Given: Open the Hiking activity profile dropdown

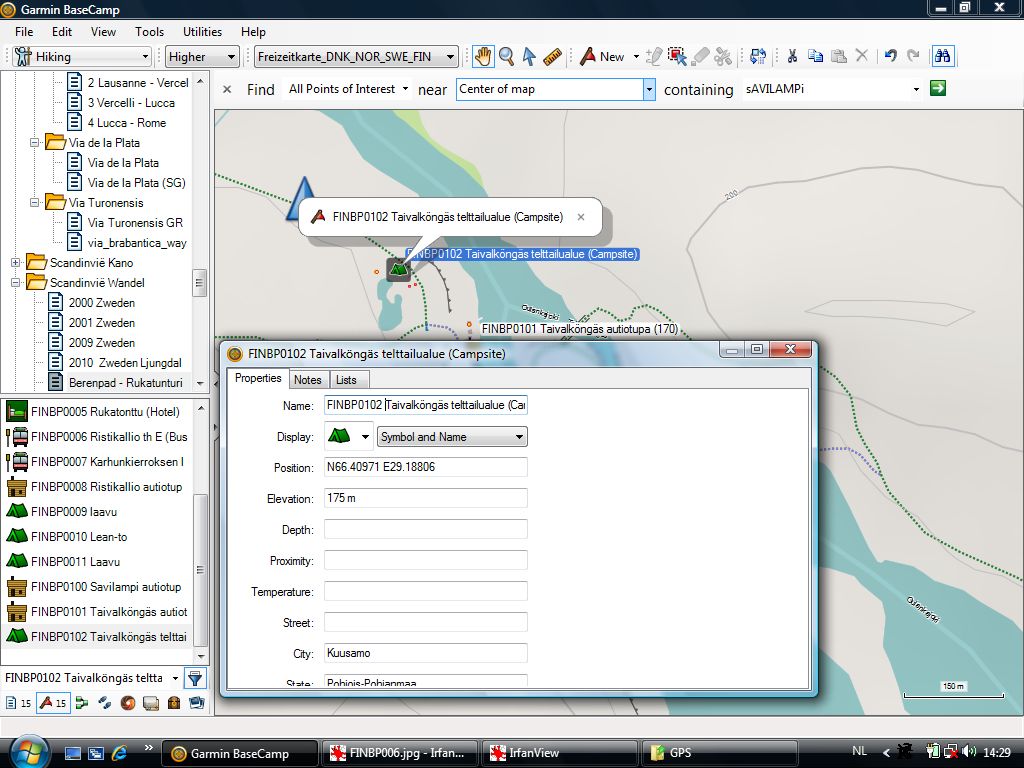Looking at the screenshot, I should pos(82,57).
